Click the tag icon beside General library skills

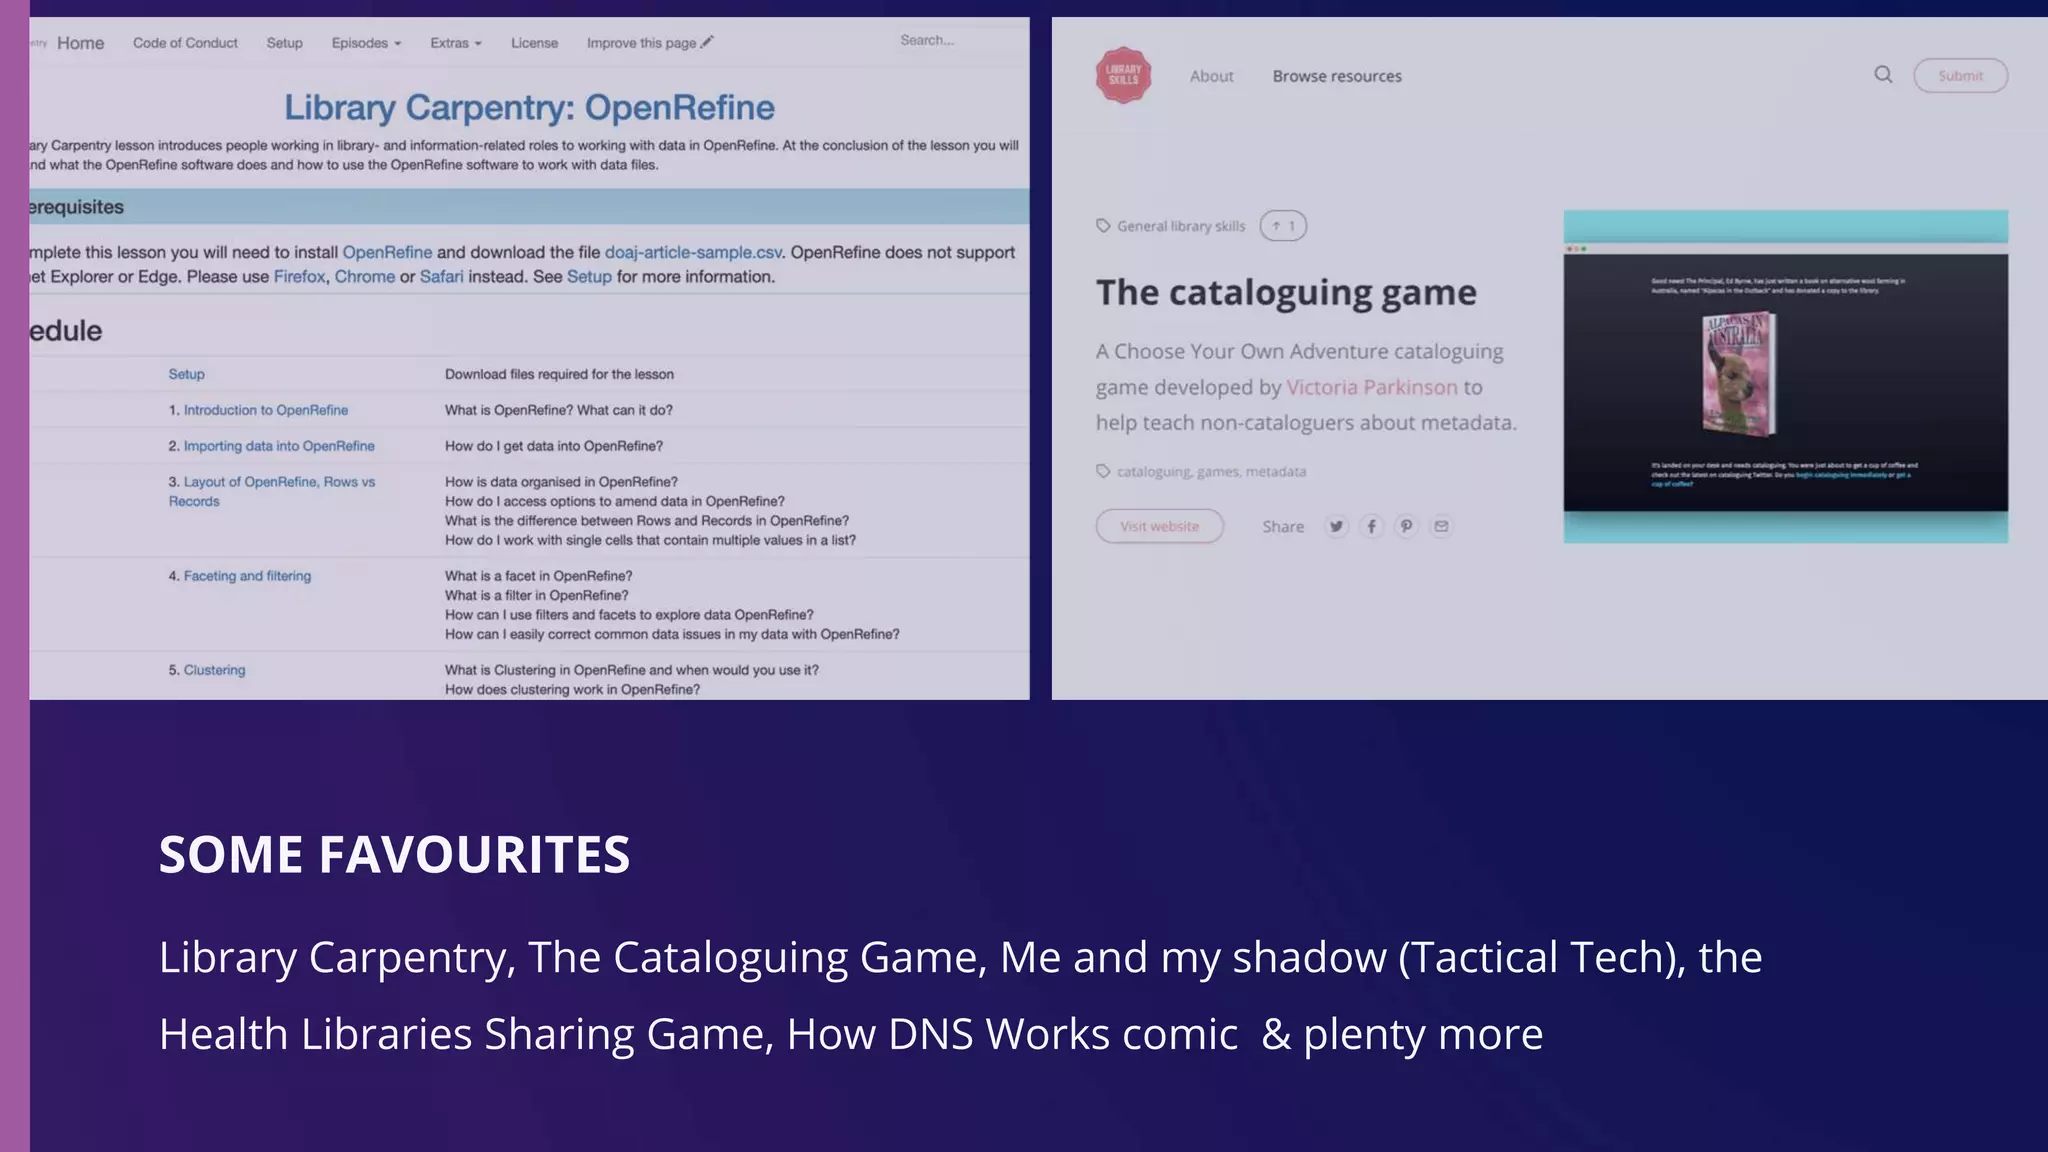coord(1103,226)
